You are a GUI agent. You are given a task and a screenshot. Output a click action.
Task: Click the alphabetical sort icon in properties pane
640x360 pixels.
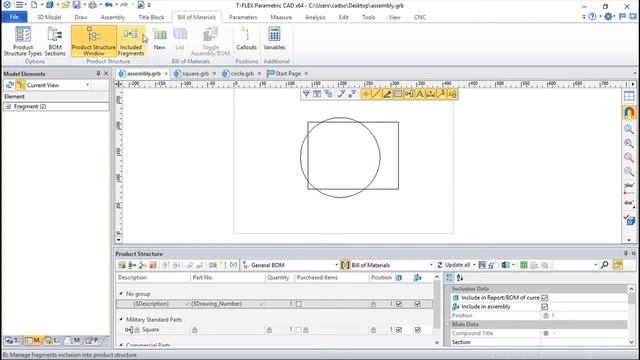point(460,278)
